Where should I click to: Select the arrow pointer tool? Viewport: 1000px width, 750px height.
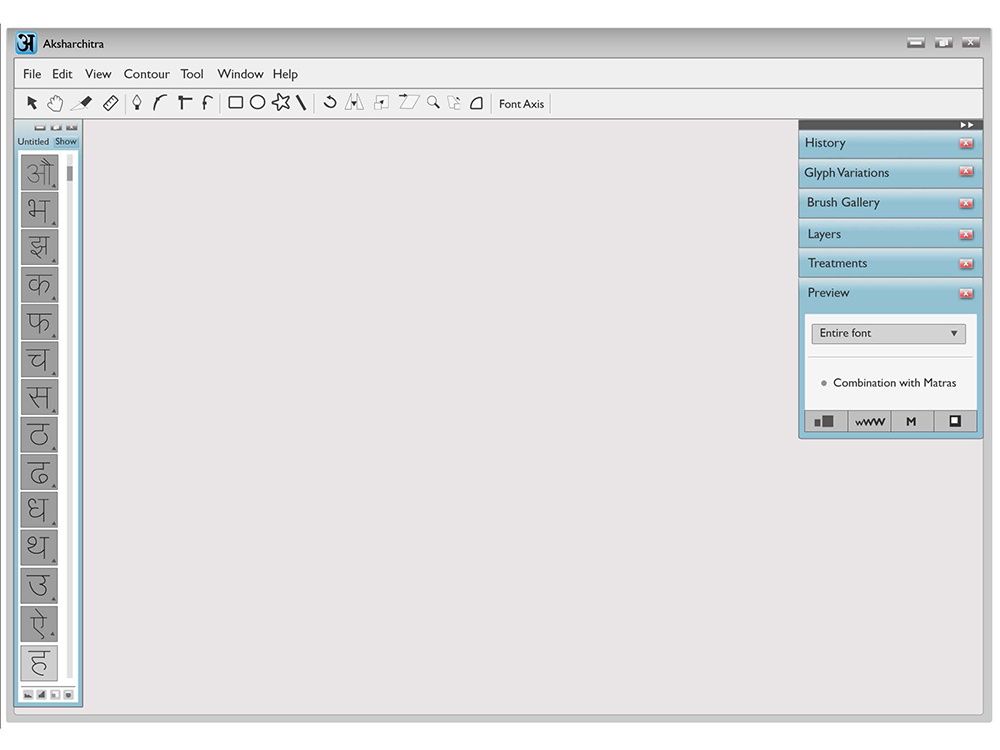pyautogui.click(x=31, y=103)
